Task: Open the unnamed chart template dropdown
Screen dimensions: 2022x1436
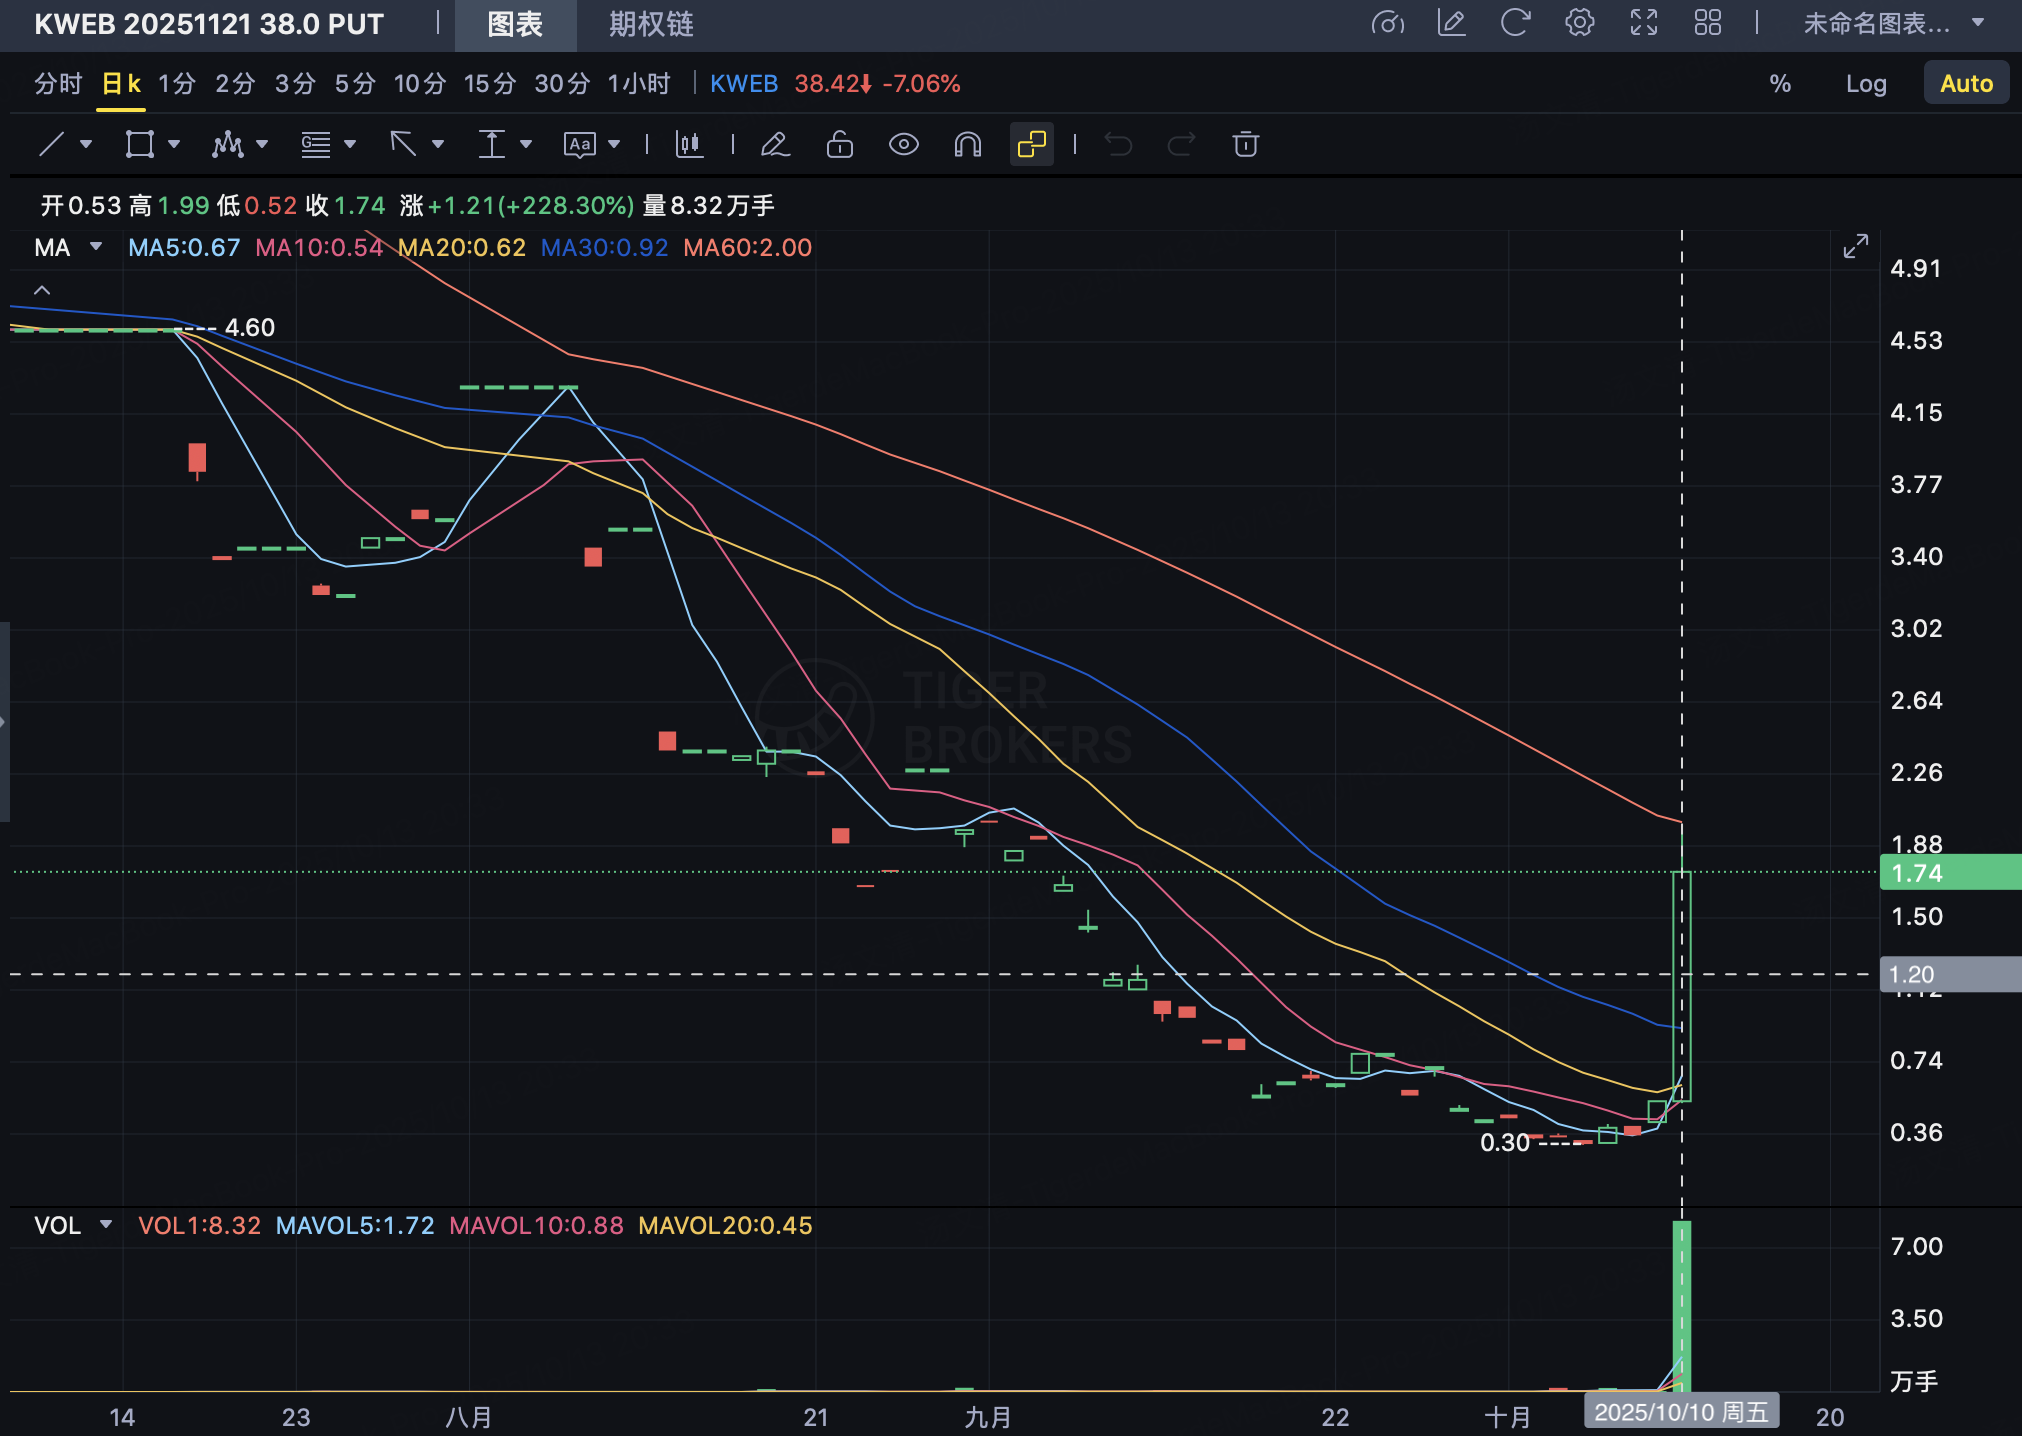Action: pos(1892,23)
